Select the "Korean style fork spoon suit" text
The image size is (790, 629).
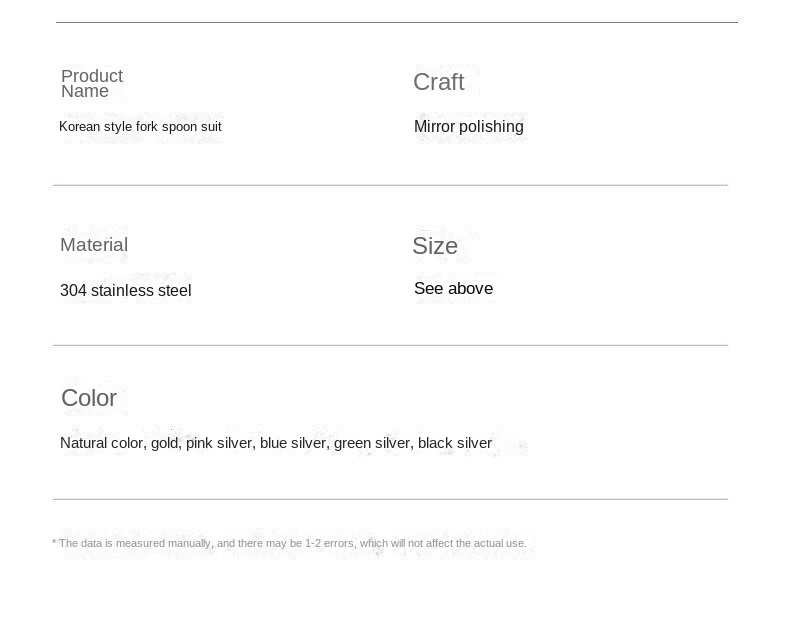[x=140, y=127]
